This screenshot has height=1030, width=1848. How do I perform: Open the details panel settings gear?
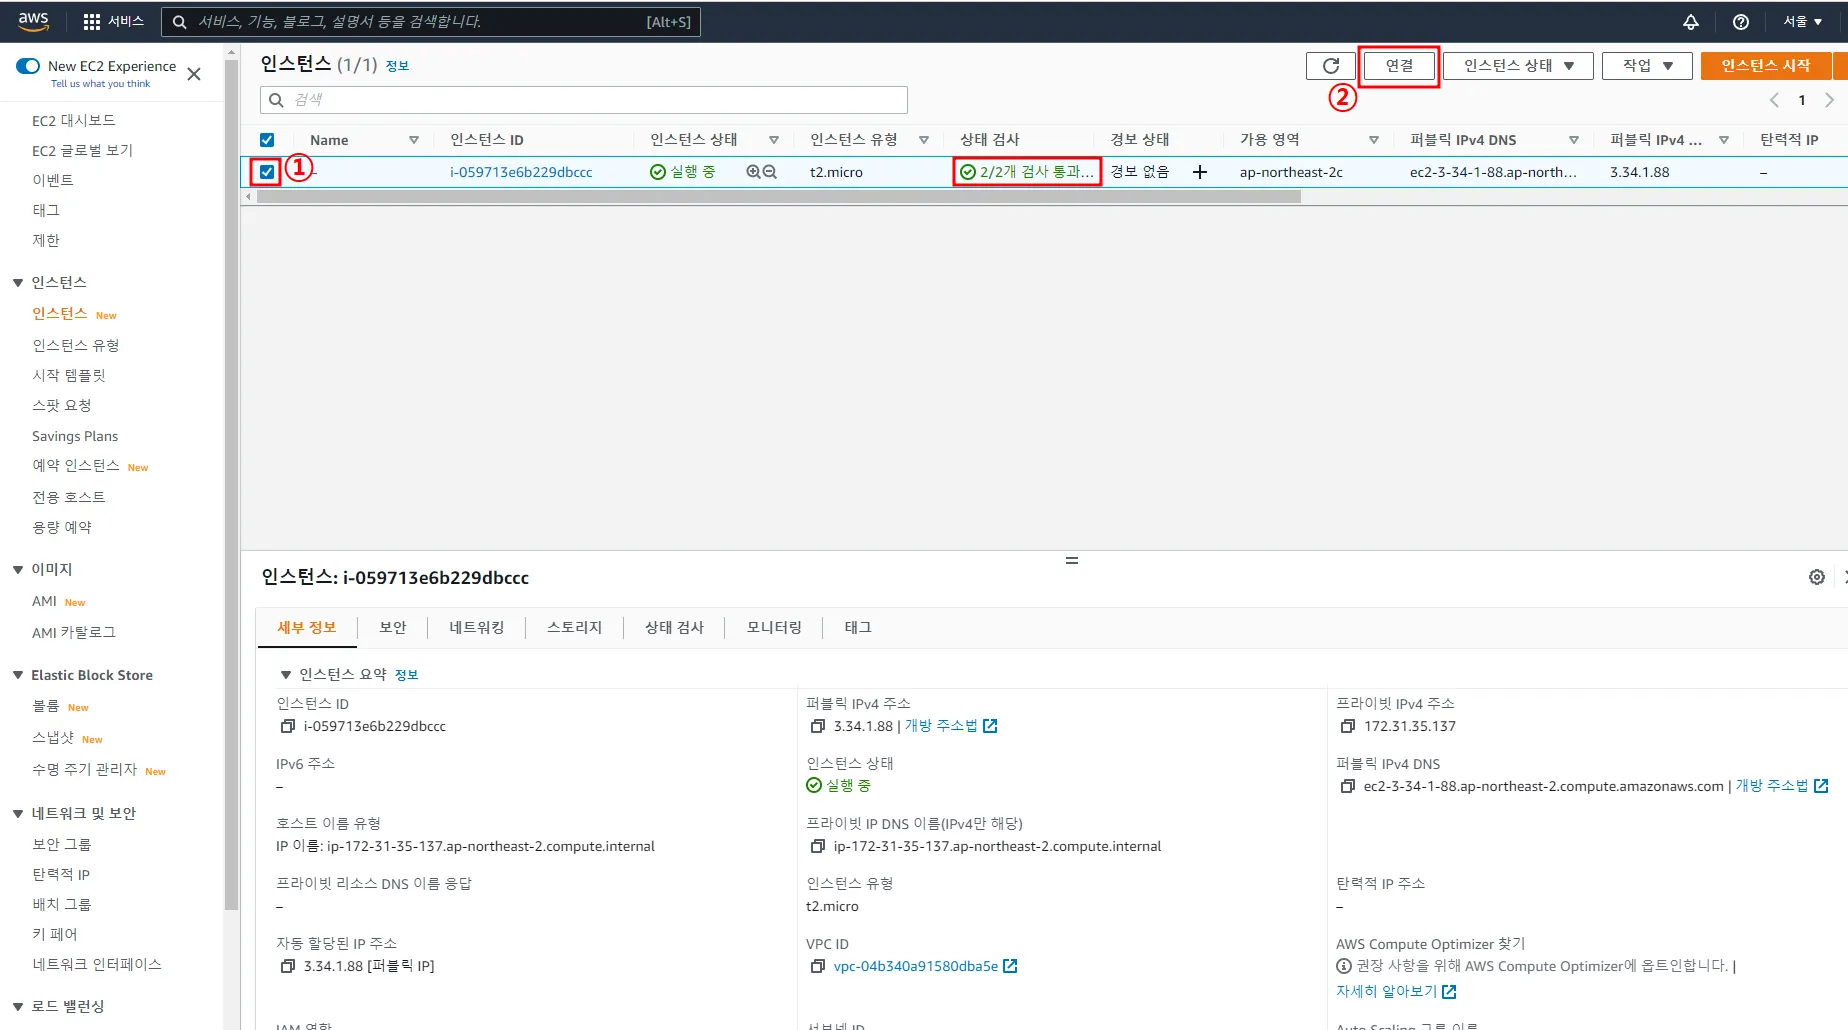coord(1817,577)
